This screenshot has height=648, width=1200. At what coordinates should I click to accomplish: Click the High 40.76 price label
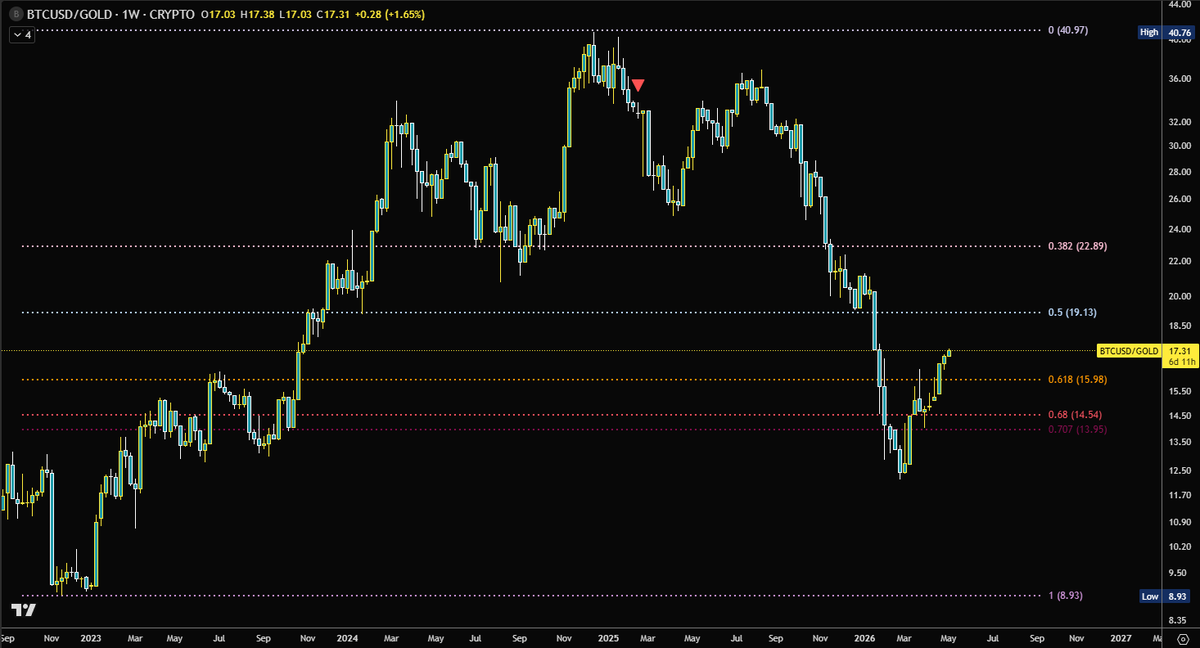(x=1166, y=32)
